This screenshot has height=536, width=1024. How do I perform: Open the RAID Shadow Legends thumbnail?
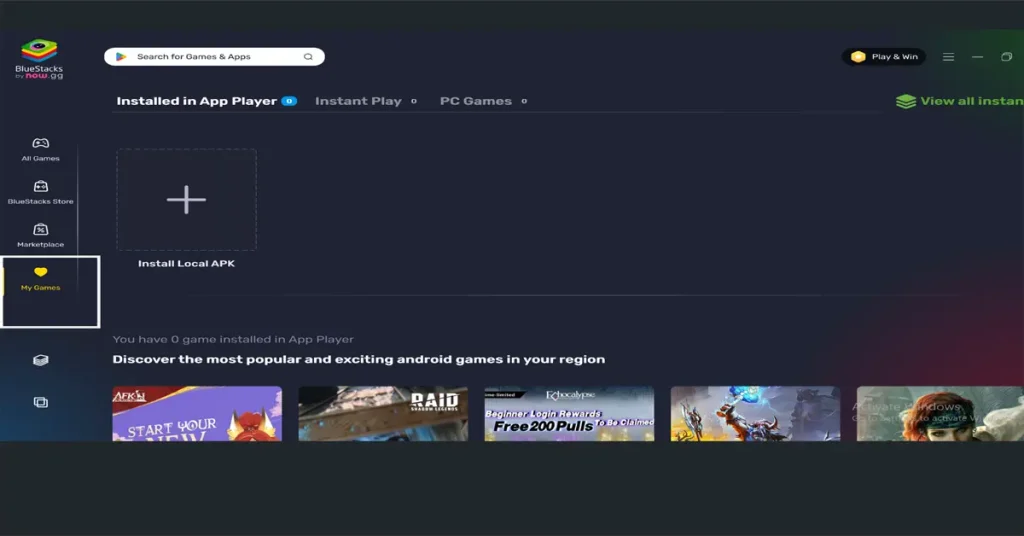[x=383, y=414]
